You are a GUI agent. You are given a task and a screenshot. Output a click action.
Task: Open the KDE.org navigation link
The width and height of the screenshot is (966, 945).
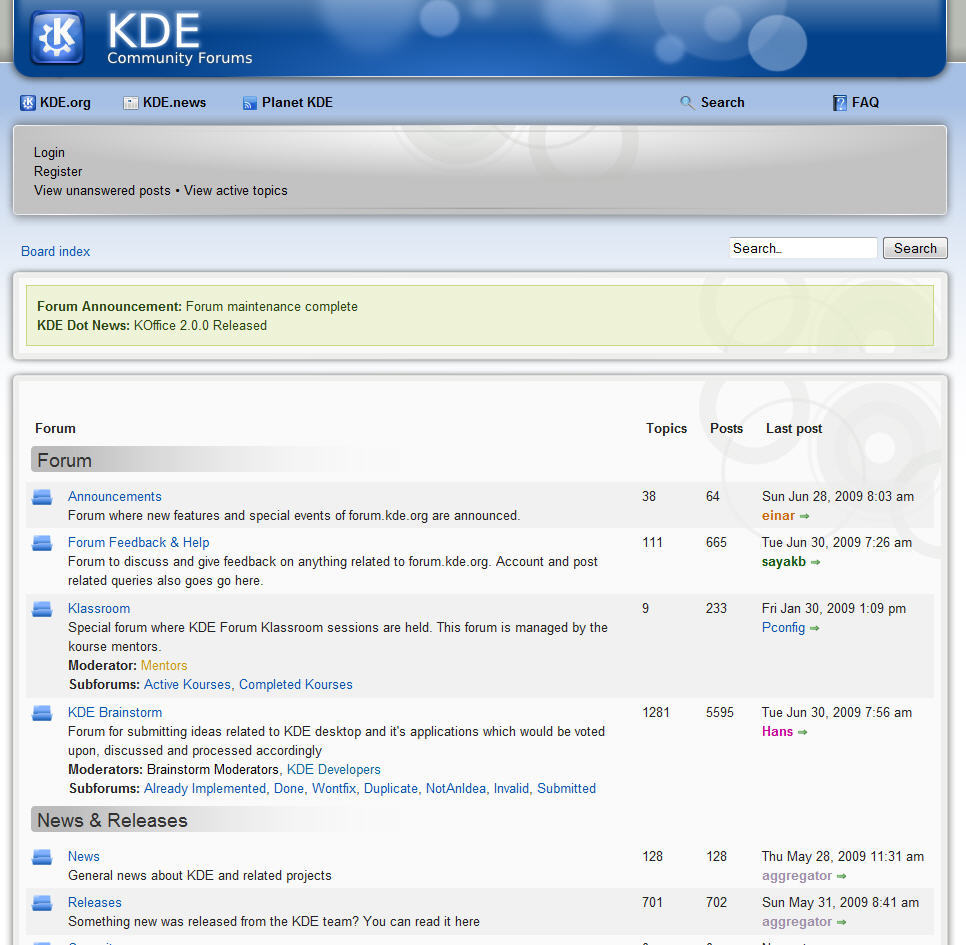(x=65, y=102)
